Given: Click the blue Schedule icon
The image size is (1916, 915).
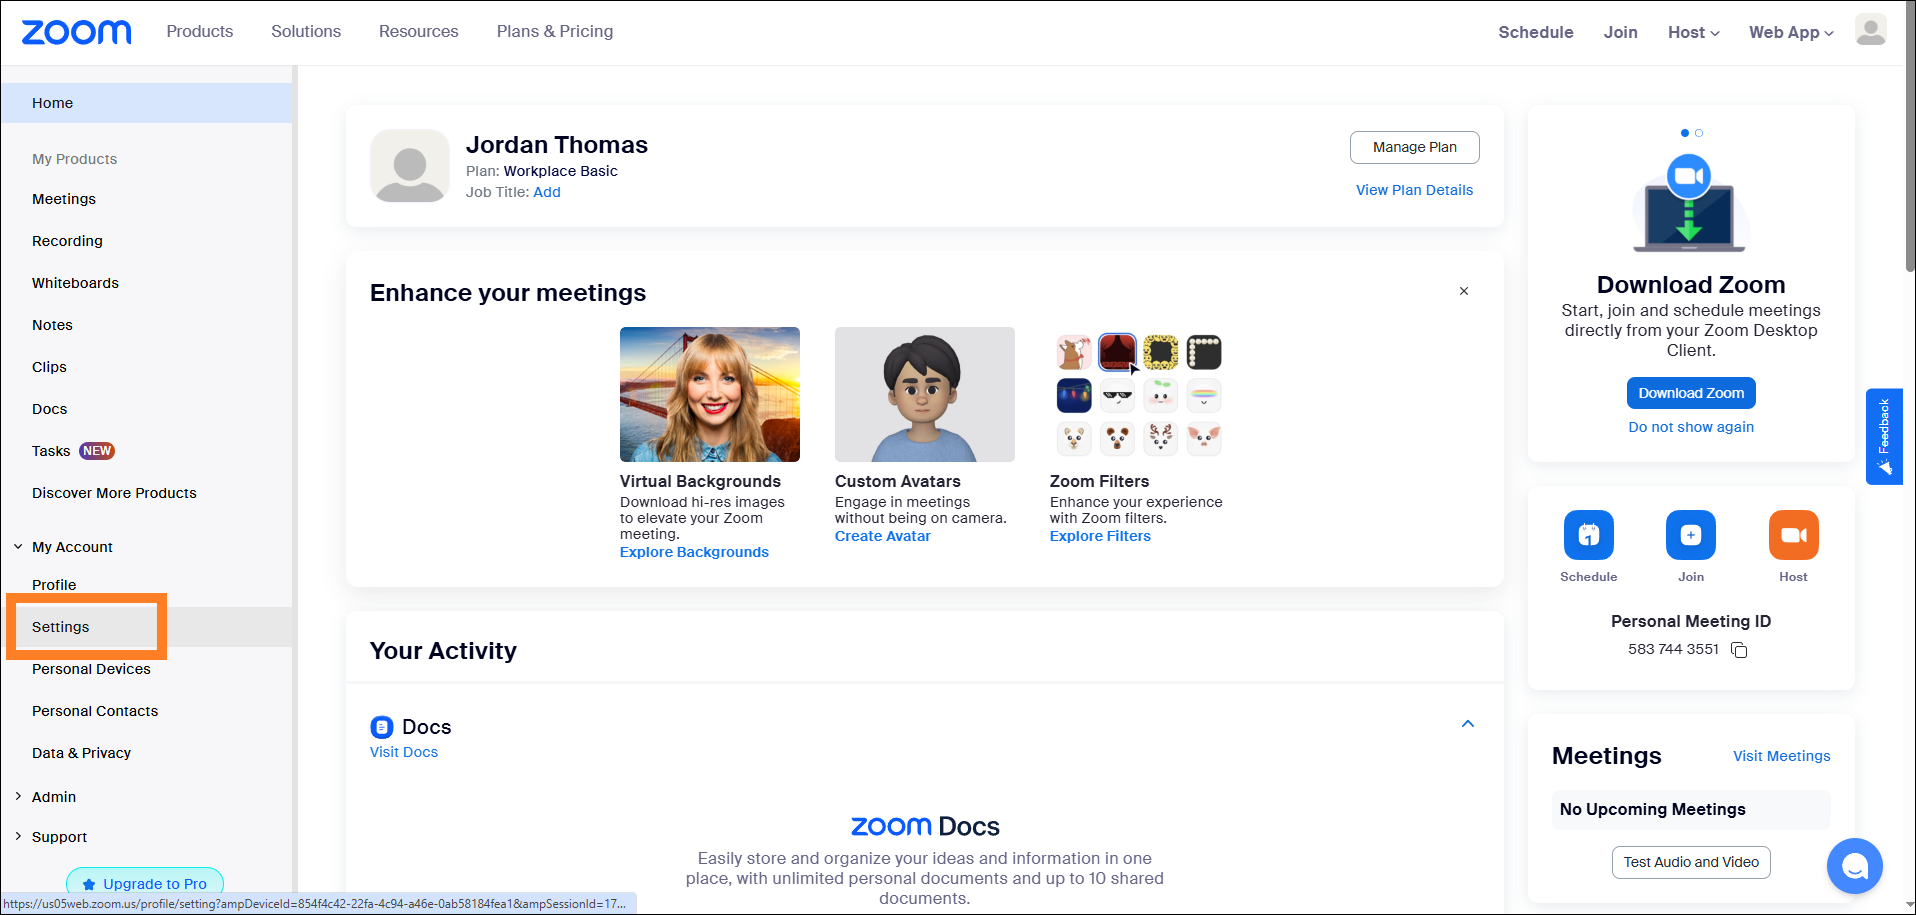Looking at the screenshot, I should click(1588, 535).
